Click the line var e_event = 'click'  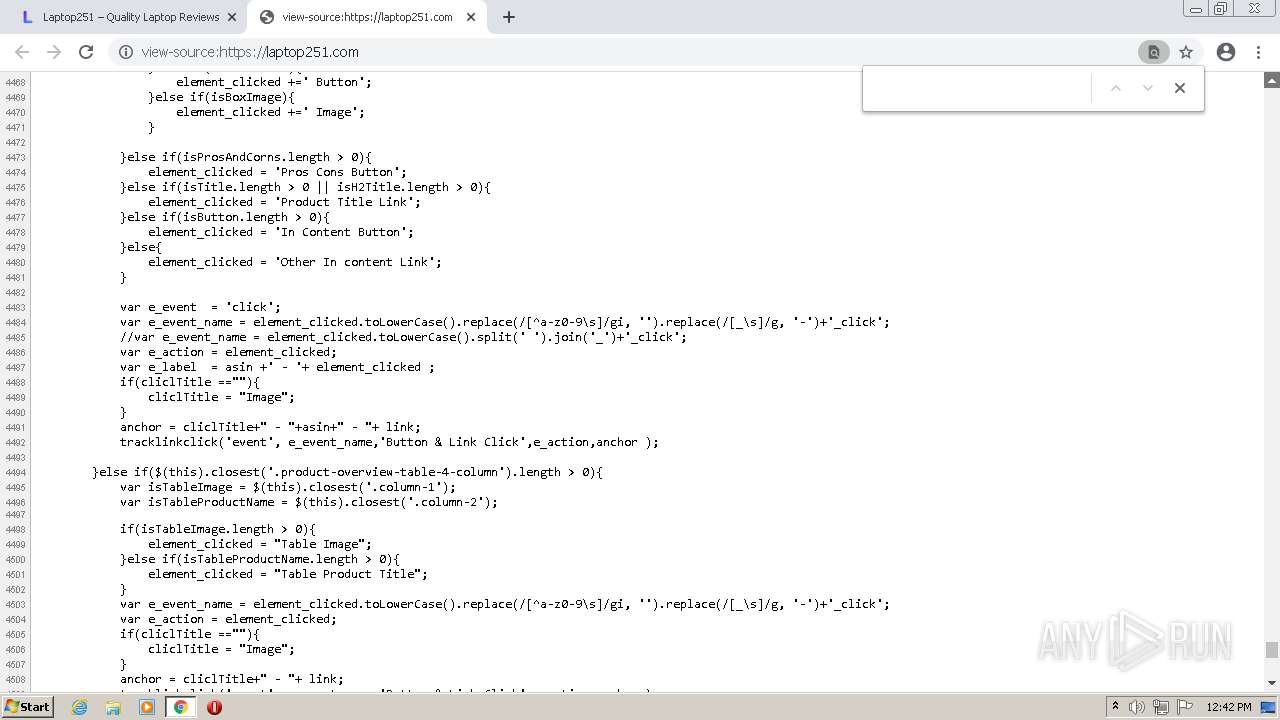[x=200, y=307]
